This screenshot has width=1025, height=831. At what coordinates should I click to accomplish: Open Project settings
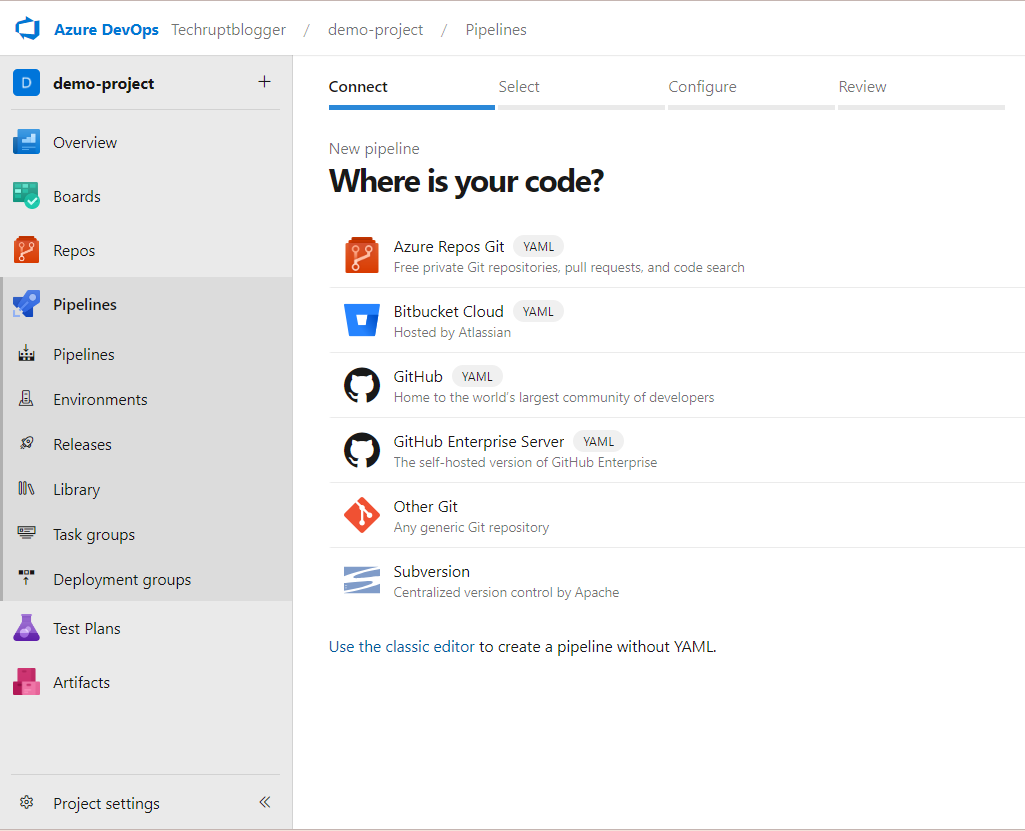pos(106,803)
